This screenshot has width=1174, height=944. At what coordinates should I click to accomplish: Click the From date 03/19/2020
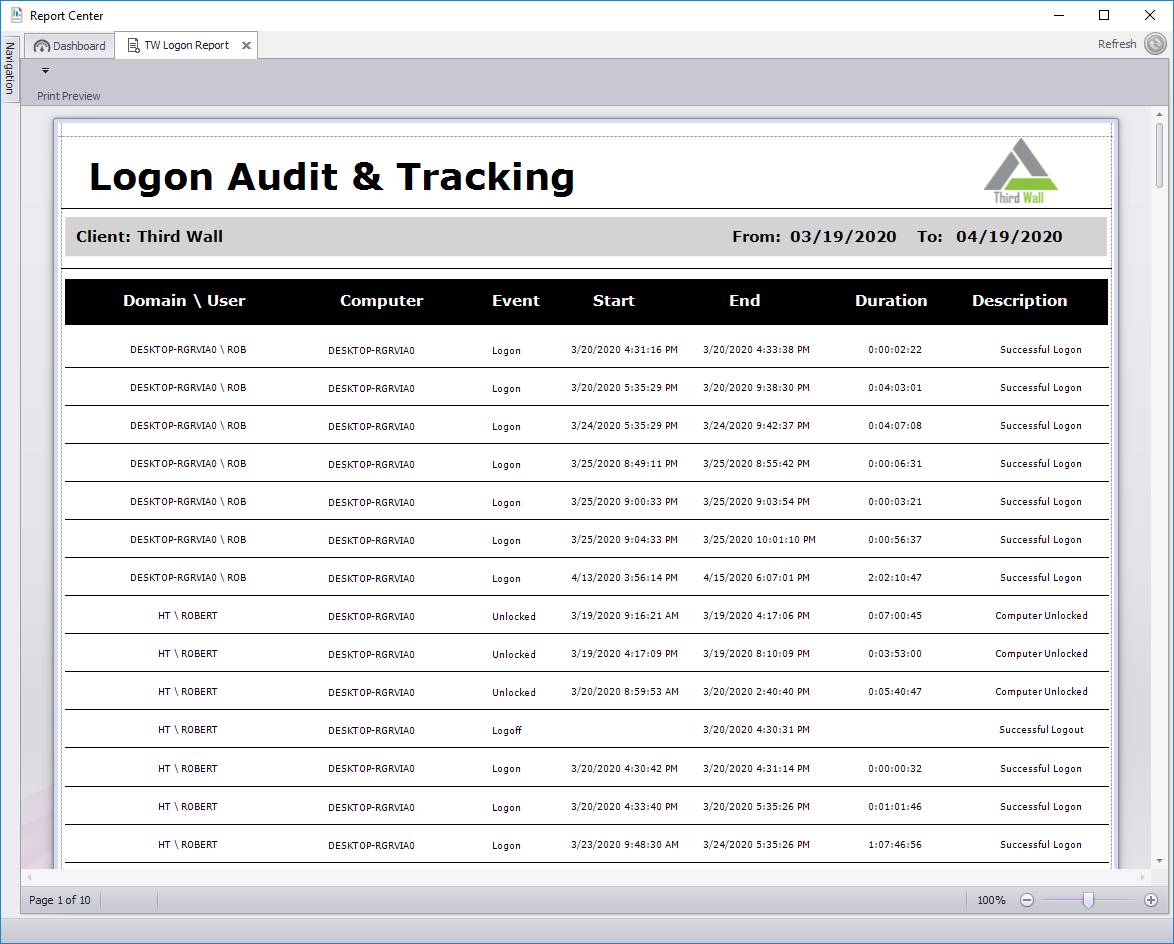tap(843, 237)
